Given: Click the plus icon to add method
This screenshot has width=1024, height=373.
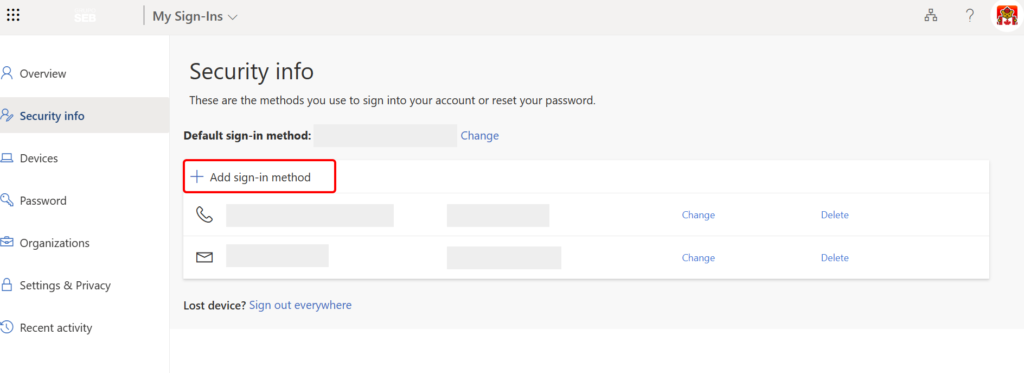Looking at the screenshot, I should click(x=197, y=176).
